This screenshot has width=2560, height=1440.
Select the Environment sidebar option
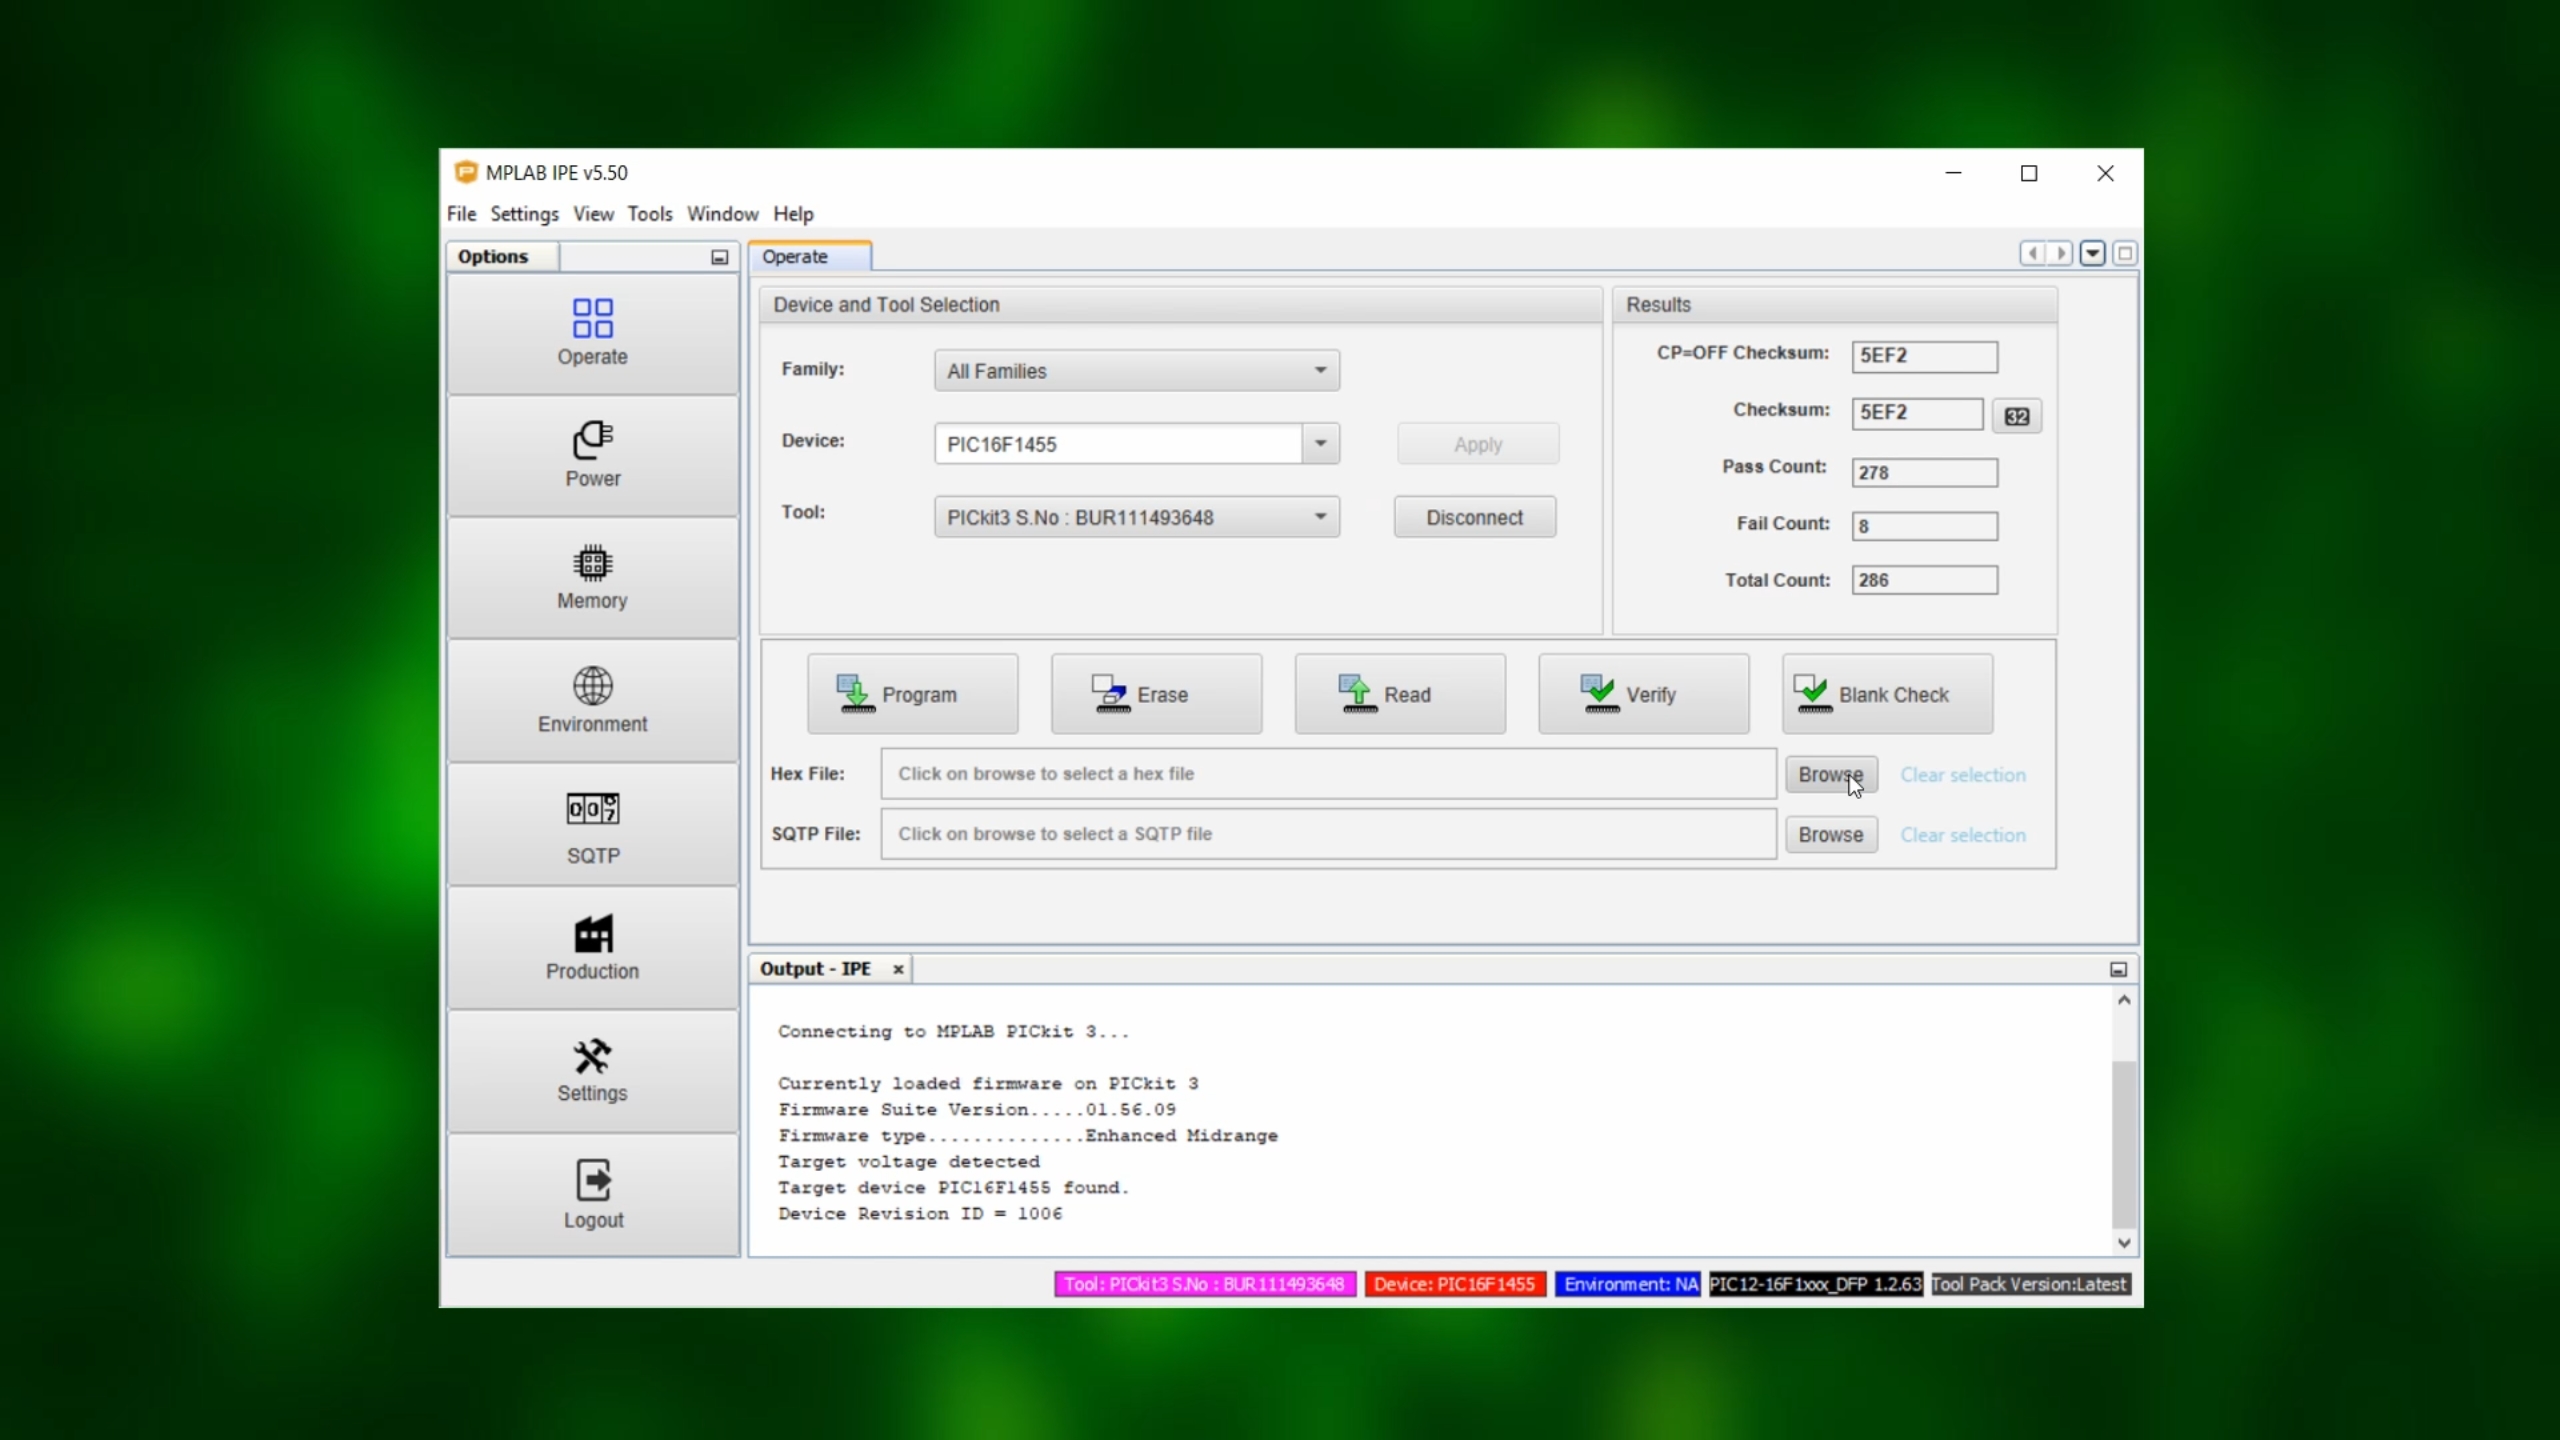[x=592, y=700]
